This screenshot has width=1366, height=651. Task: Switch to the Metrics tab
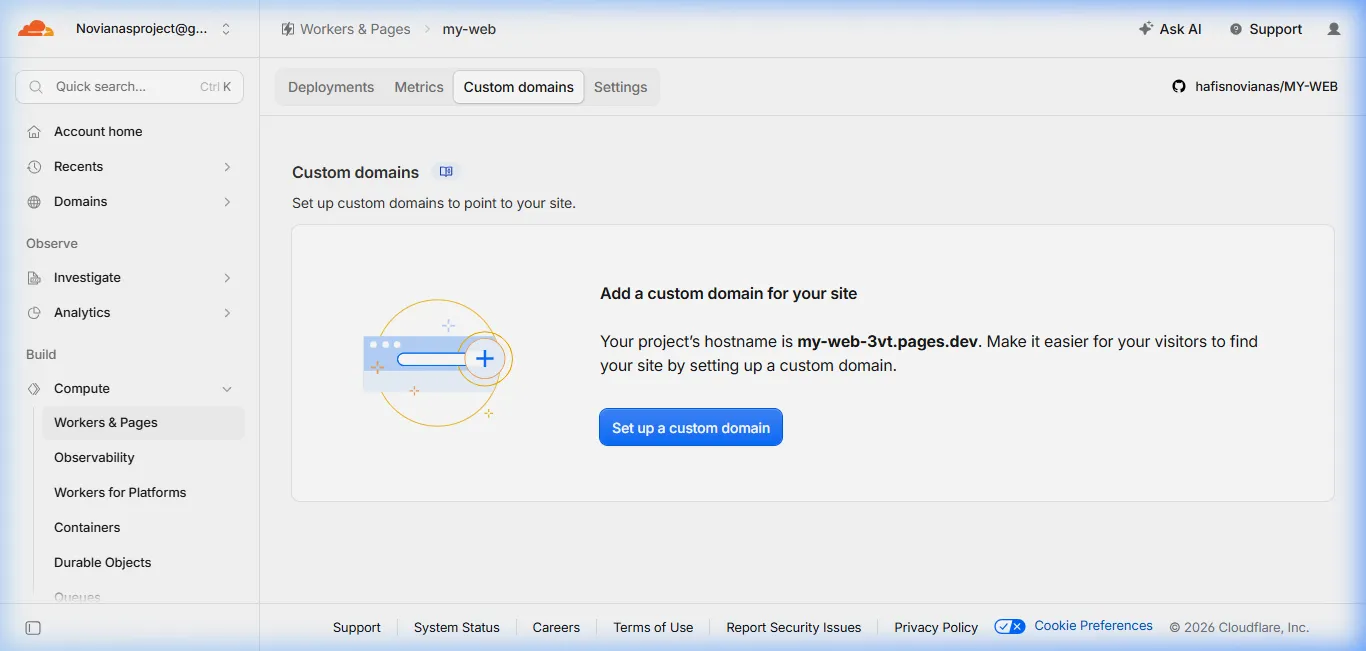pyautogui.click(x=419, y=87)
